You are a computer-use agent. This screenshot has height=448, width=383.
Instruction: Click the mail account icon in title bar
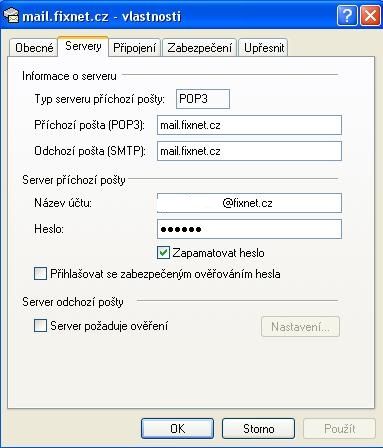[x=11, y=15]
